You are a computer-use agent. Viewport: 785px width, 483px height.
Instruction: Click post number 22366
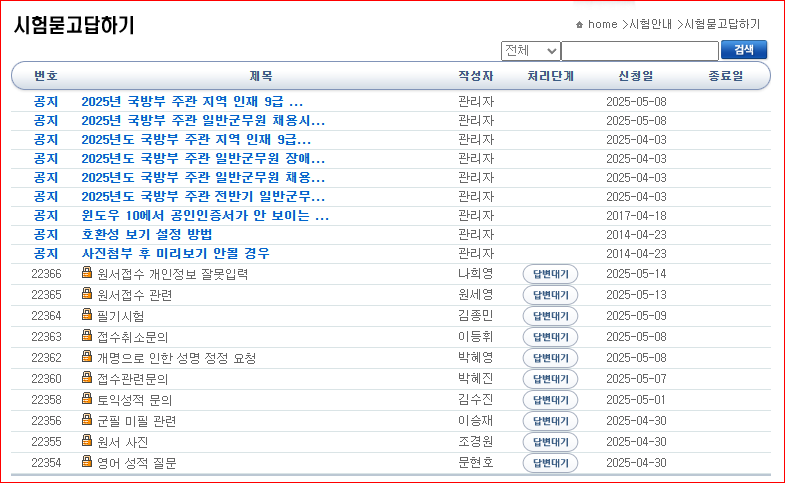point(46,274)
